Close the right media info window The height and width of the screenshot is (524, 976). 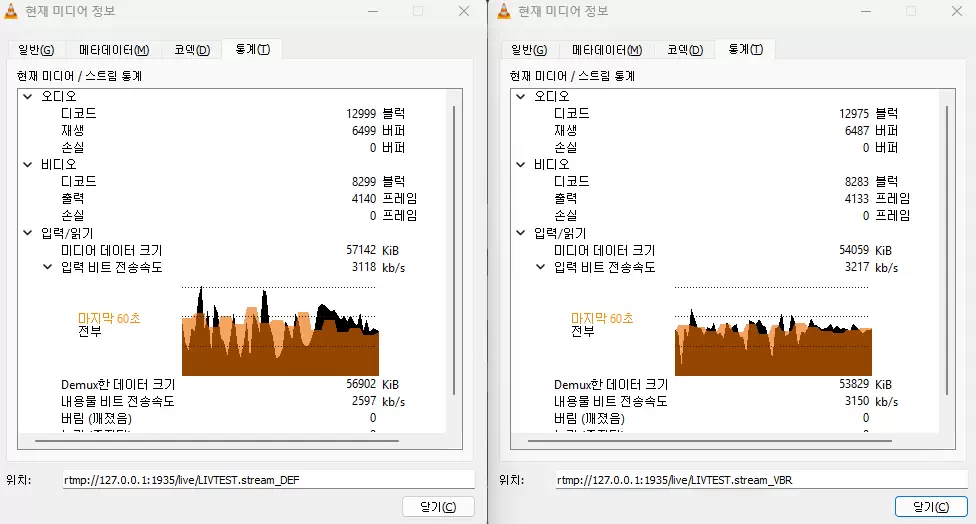[957, 11]
